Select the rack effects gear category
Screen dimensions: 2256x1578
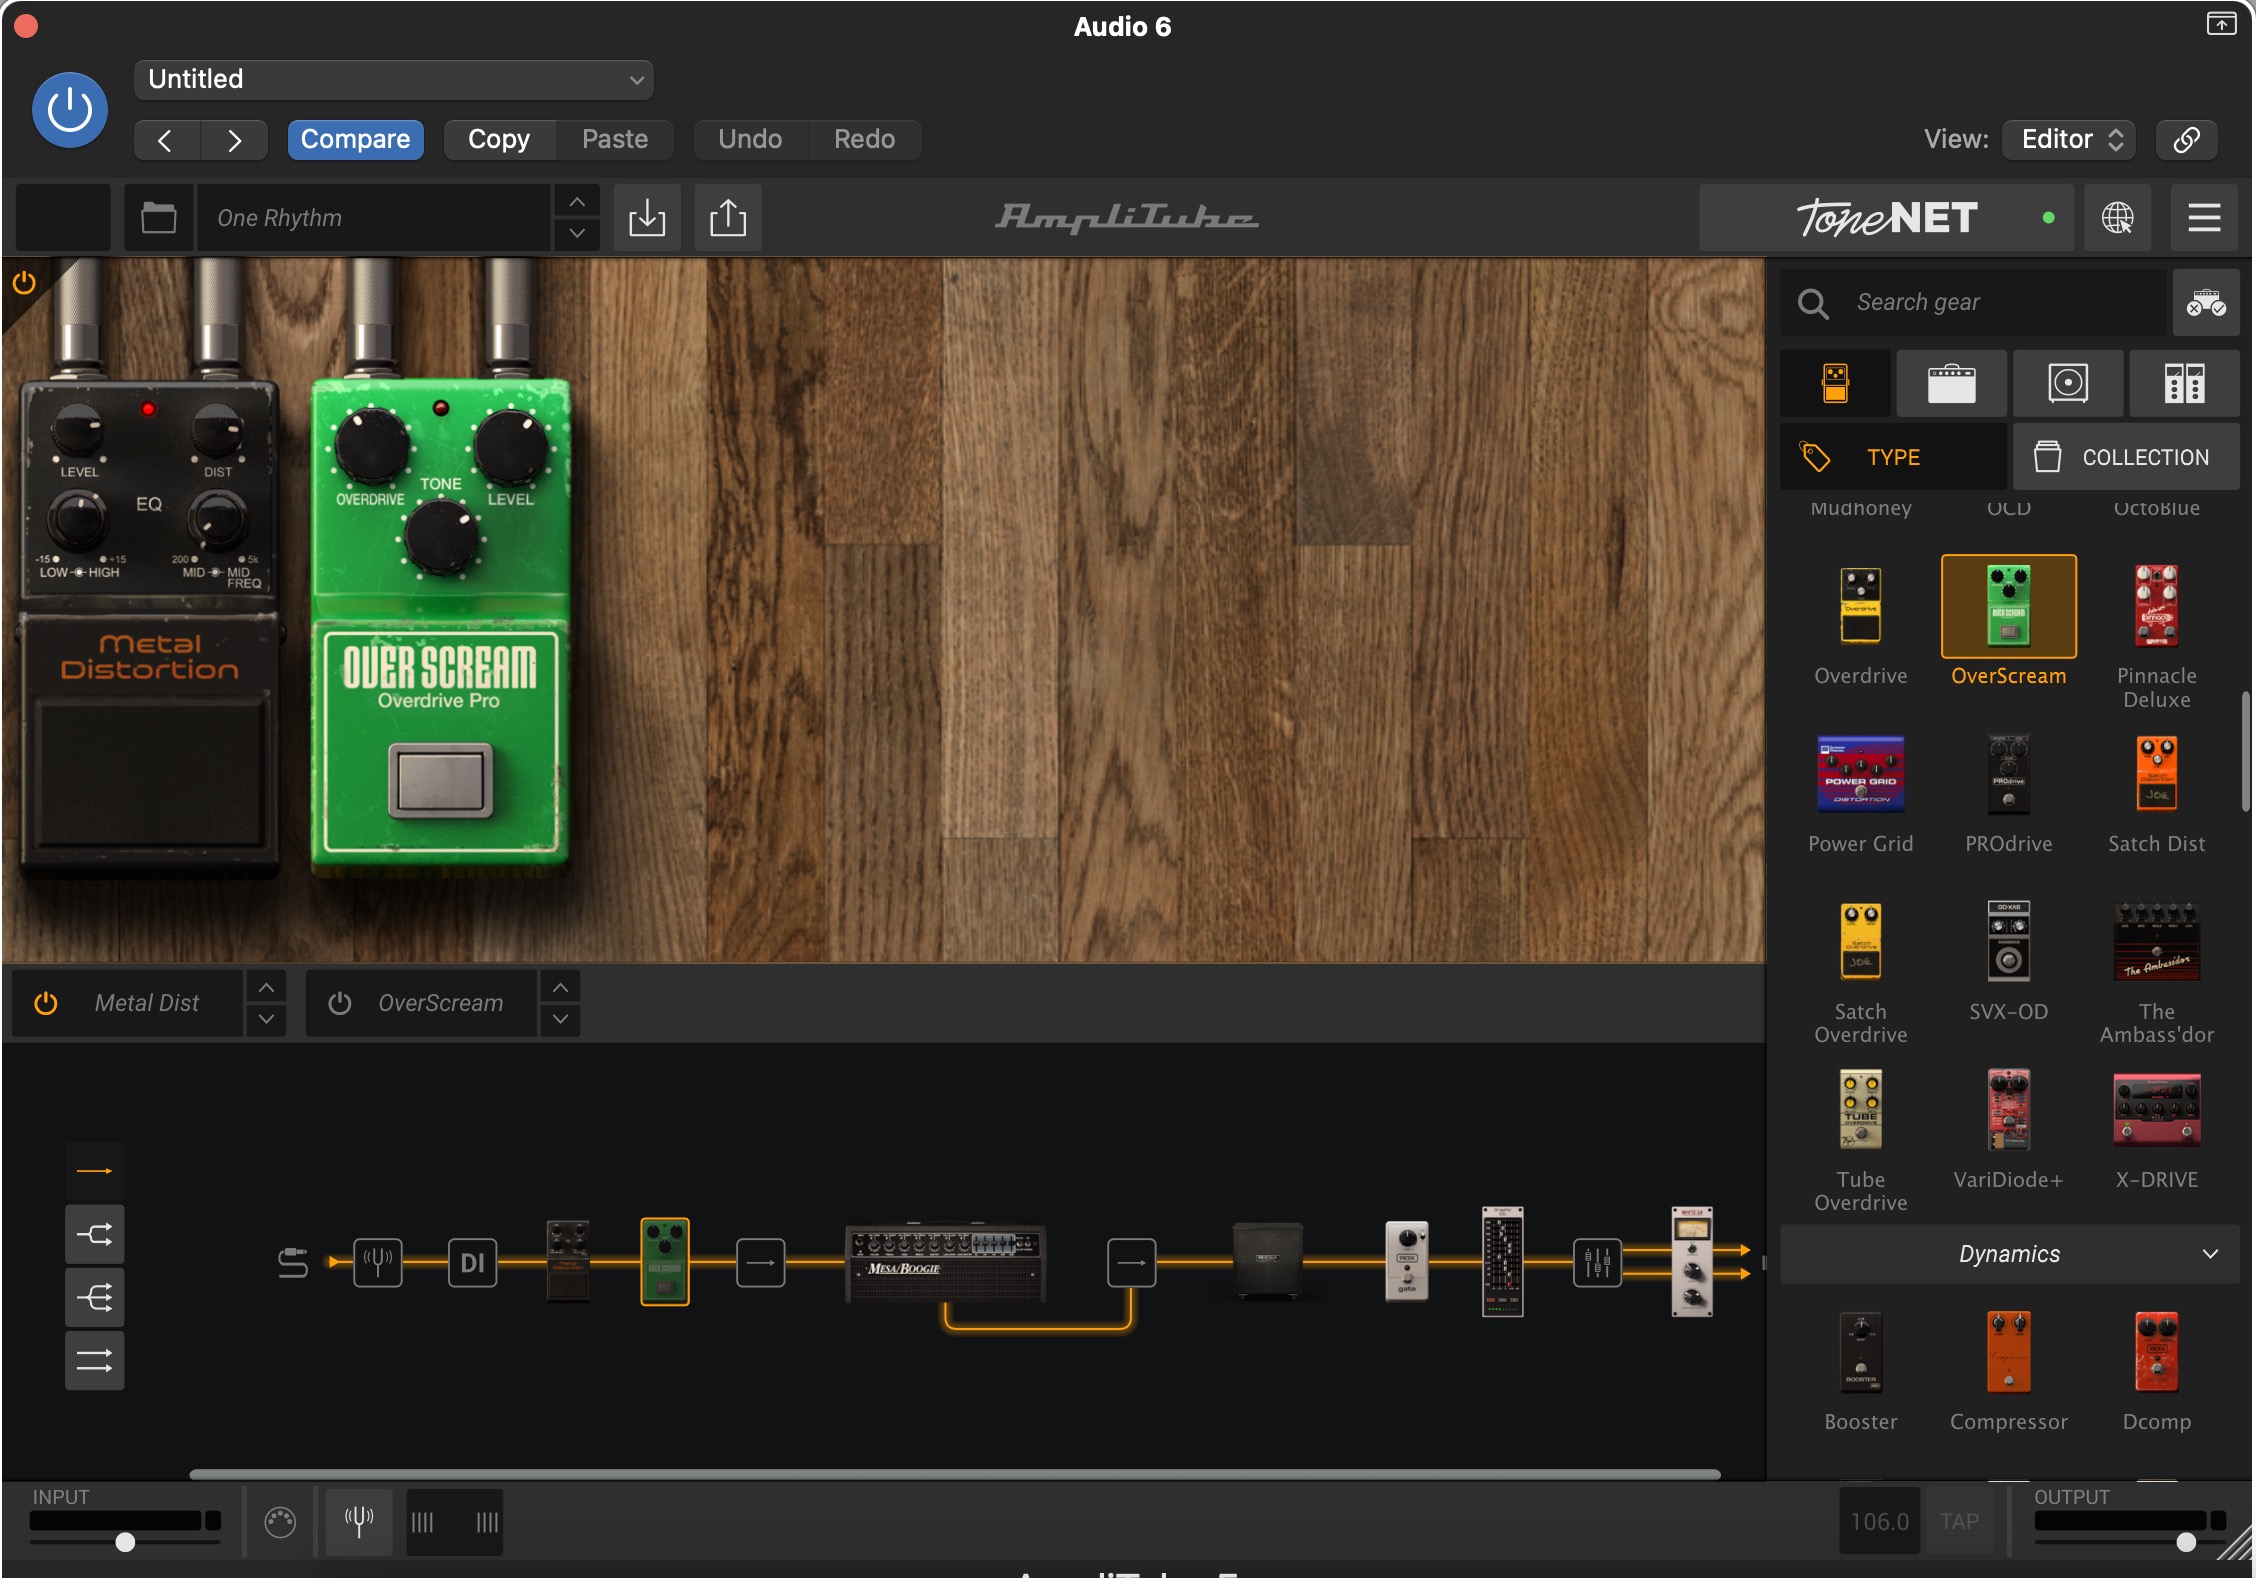2184,383
